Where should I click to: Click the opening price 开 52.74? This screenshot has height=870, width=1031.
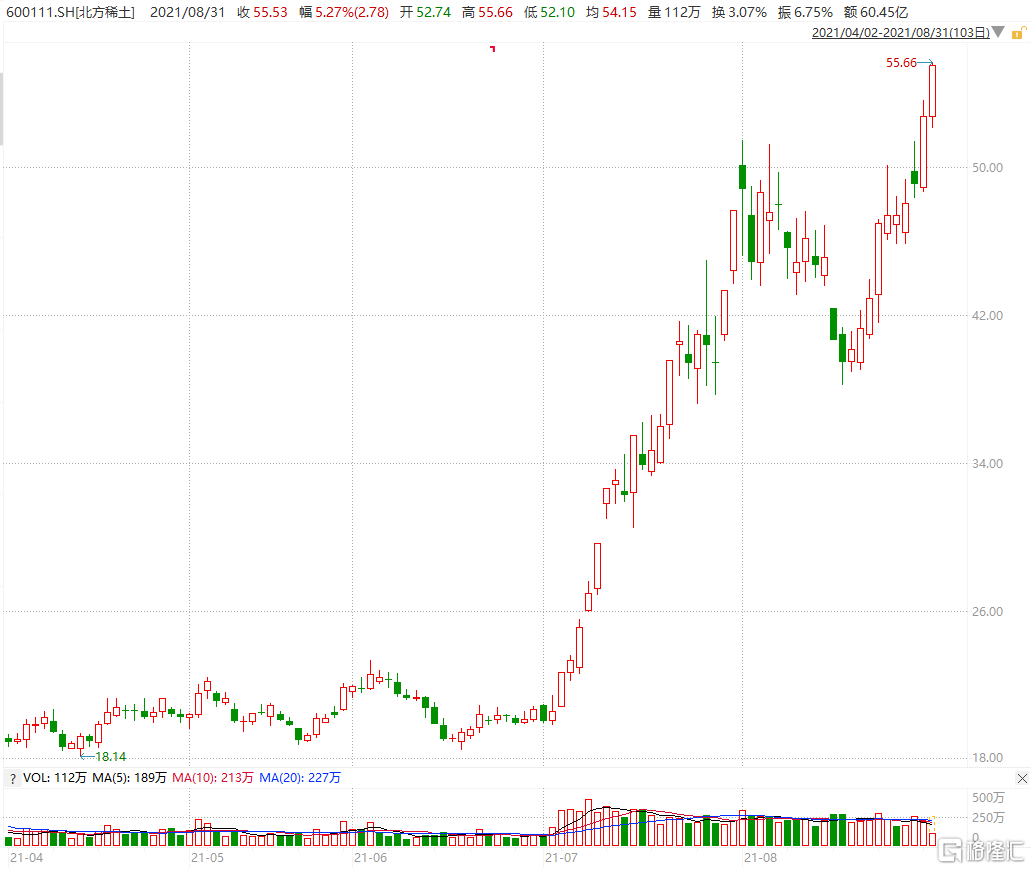pyautogui.click(x=425, y=12)
